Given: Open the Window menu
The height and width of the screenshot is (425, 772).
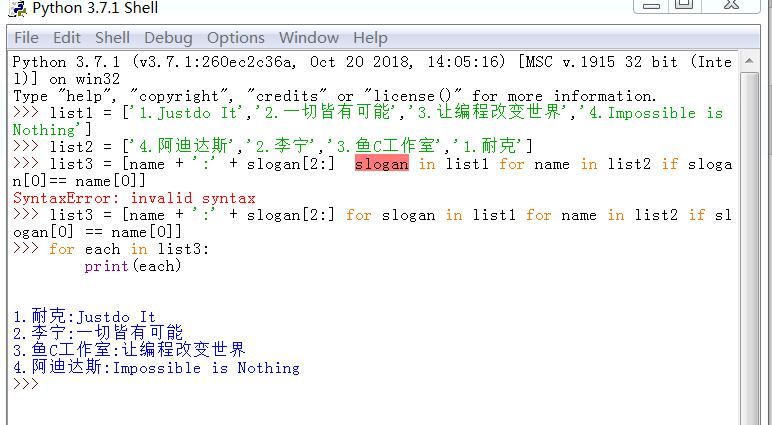Looking at the screenshot, I should click(308, 38).
